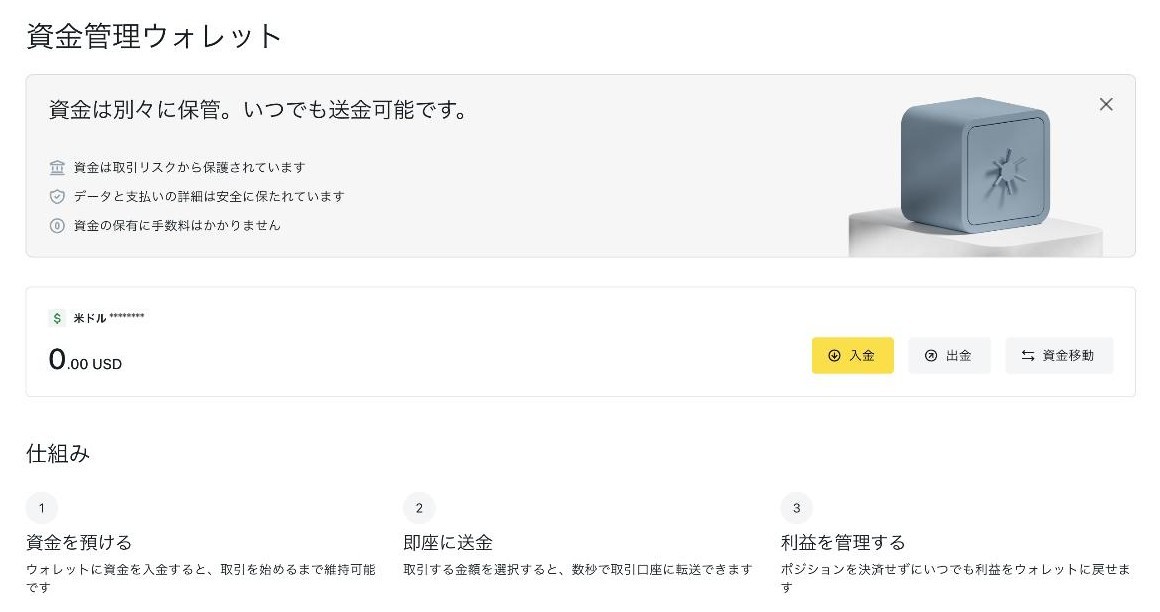This screenshot has height=612, width=1160.
Task: Click the shield icon beside データと支払いの詳細
Action: click(x=57, y=197)
